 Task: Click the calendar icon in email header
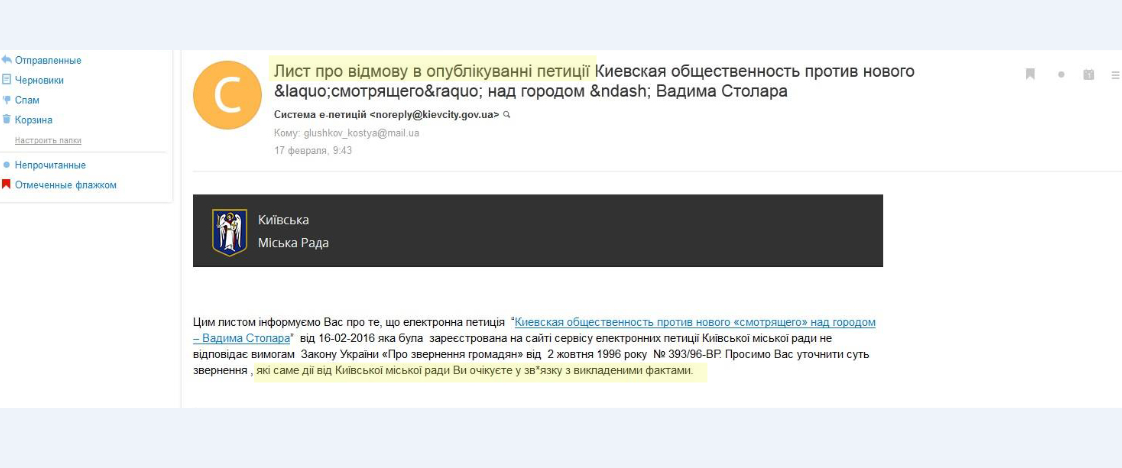(x=1089, y=75)
